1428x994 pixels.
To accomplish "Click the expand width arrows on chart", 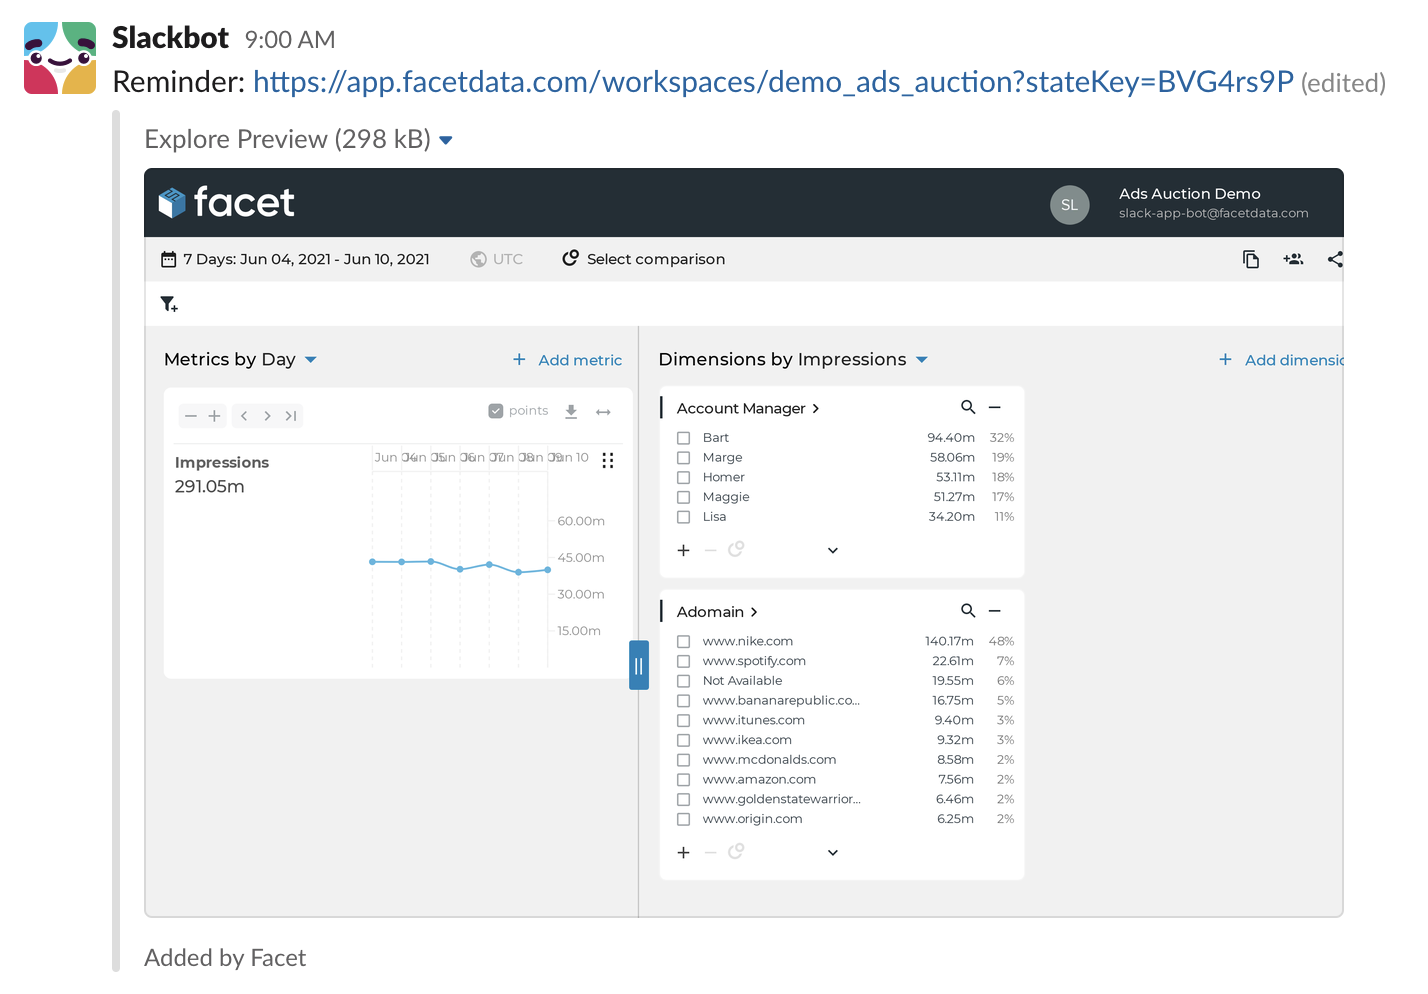I will (x=603, y=411).
